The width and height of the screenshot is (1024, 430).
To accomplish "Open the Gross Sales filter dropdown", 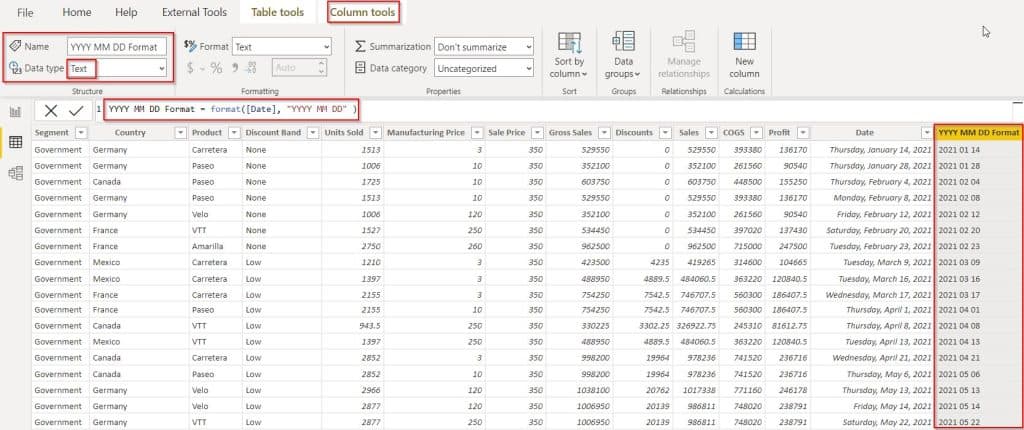I will [x=603, y=133].
